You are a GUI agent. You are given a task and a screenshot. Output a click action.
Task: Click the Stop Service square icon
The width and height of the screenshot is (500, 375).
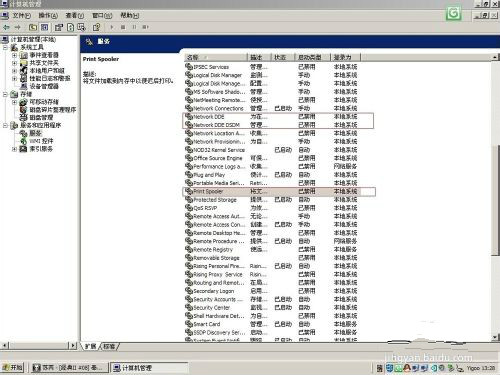123,27
